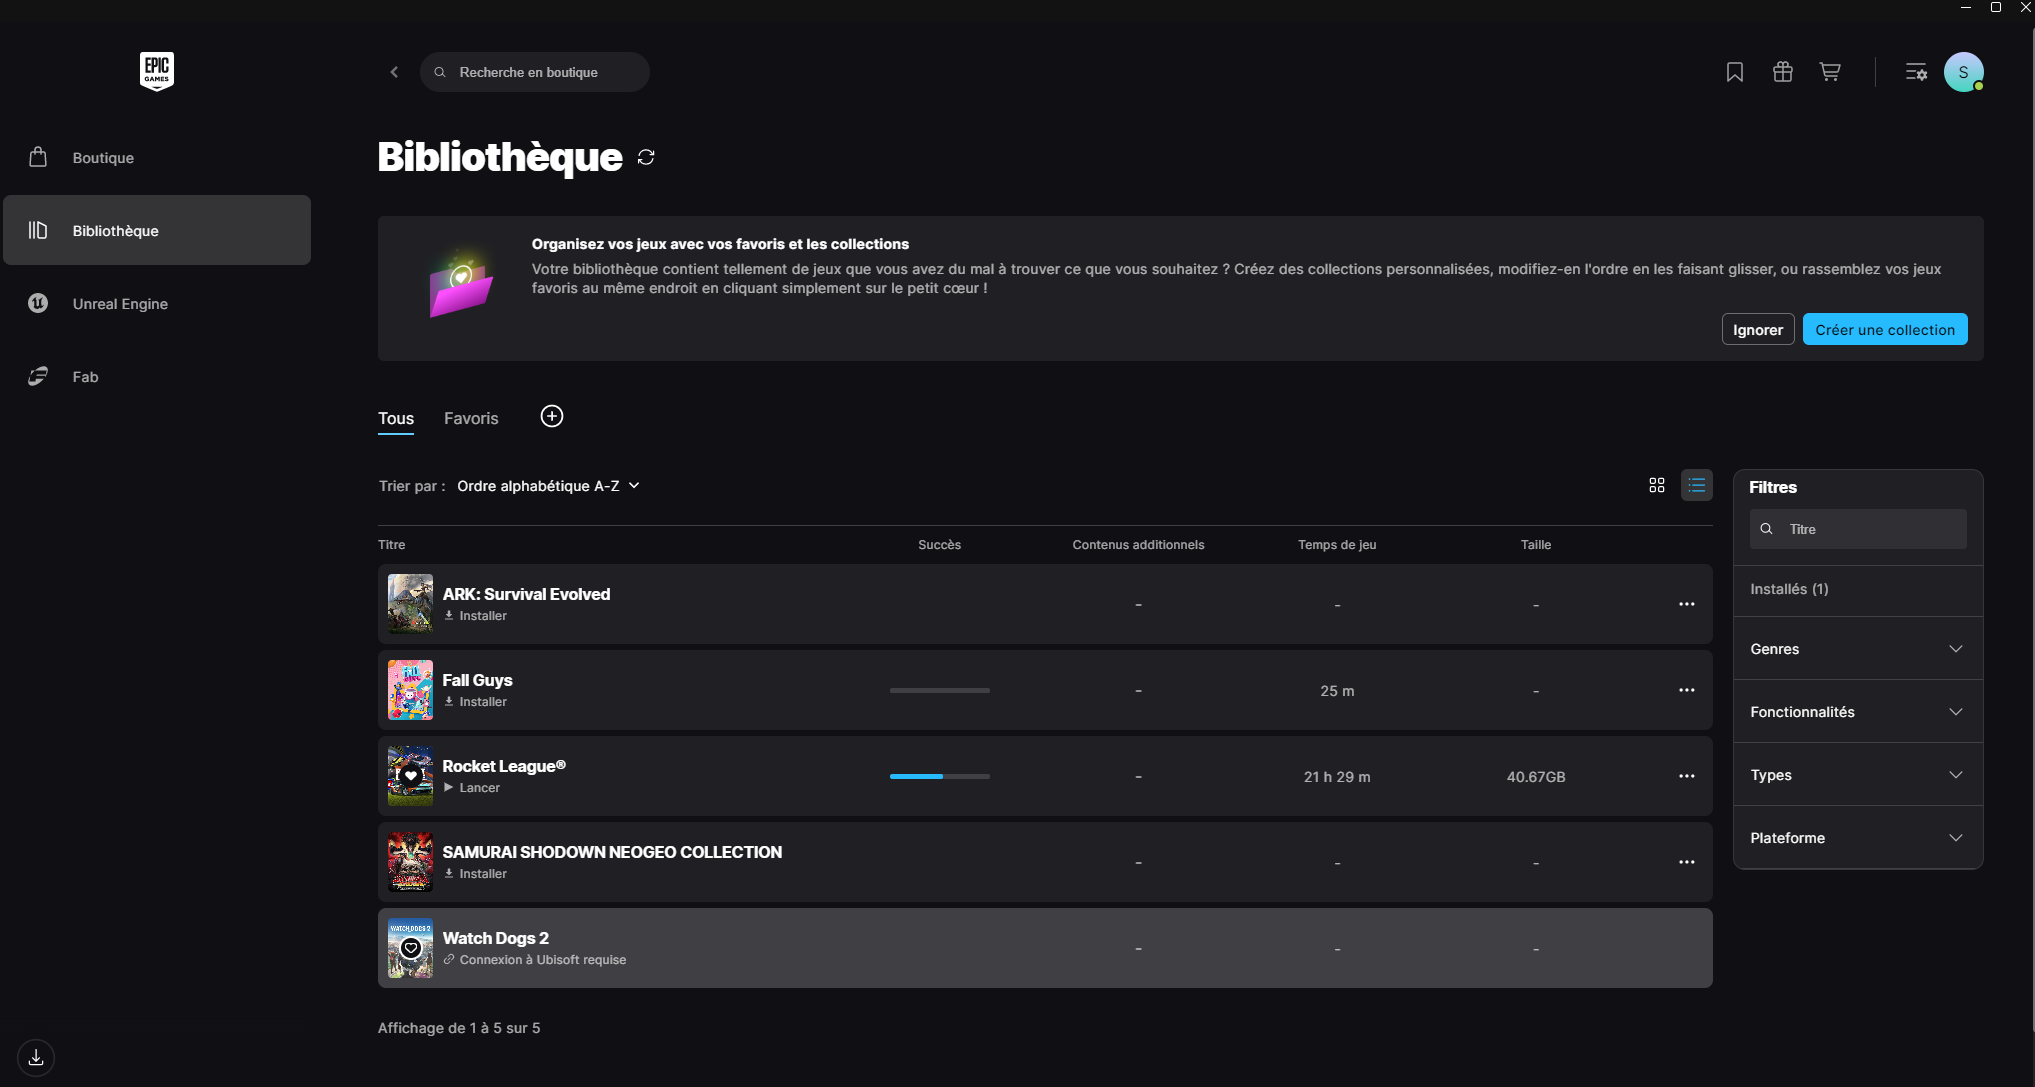Install ARK: Survival Evolved
The image size is (2035, 1087).
475,616
